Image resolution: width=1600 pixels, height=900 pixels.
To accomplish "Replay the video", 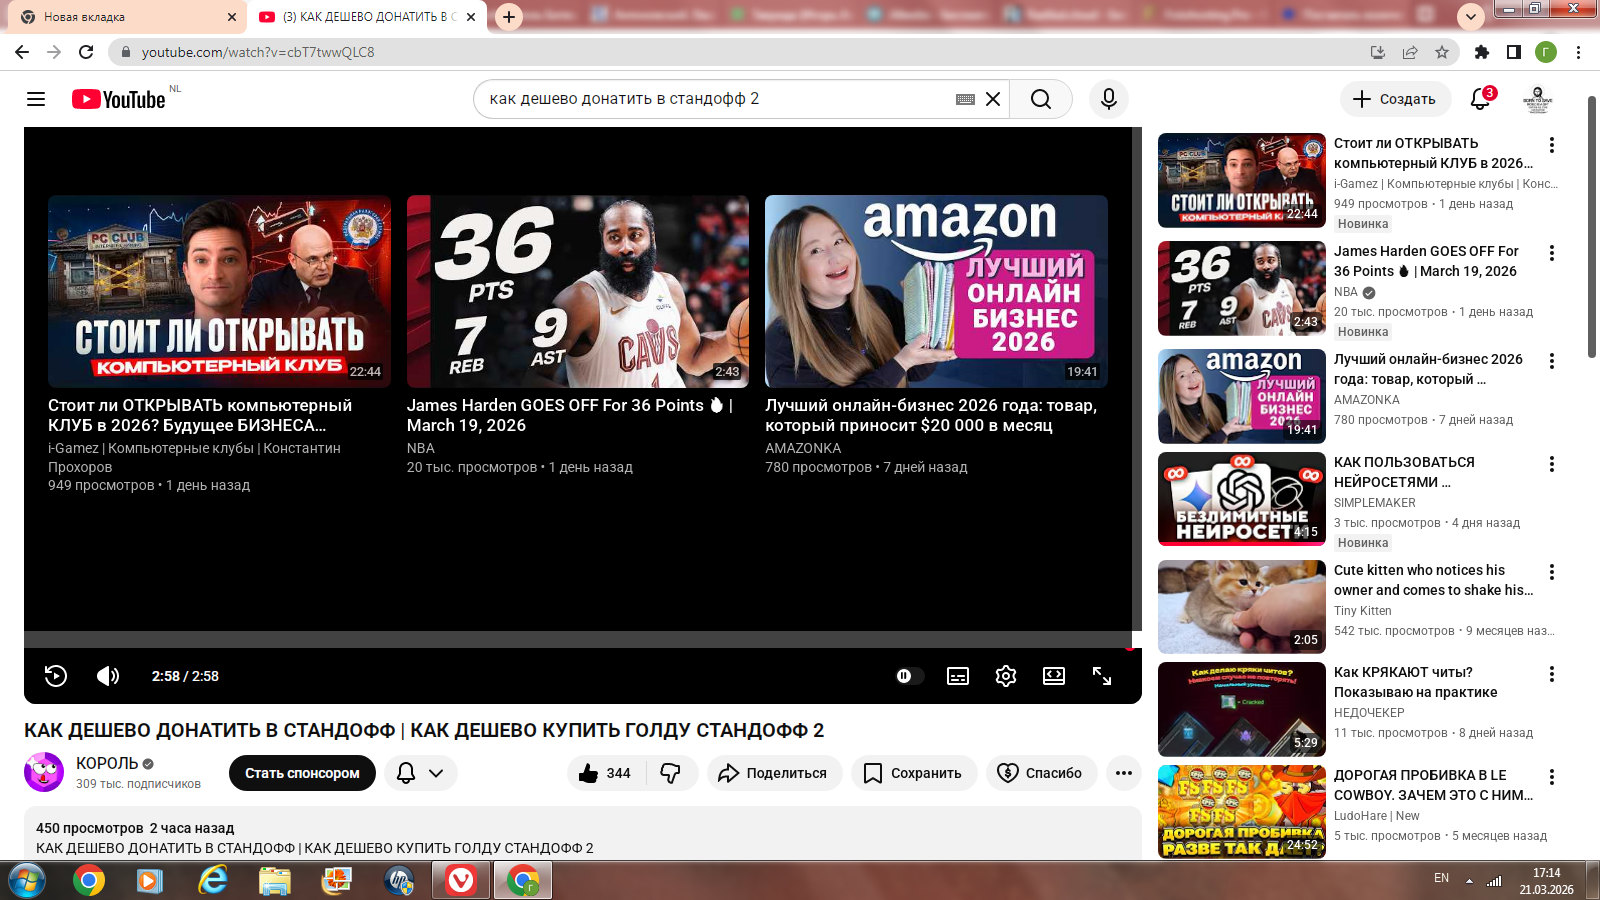I will coord(56,676).
